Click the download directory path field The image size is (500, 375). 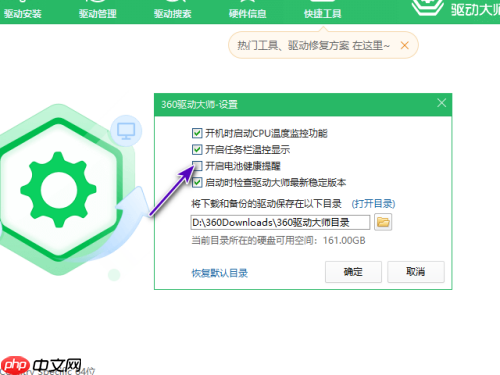pos(280,222)
